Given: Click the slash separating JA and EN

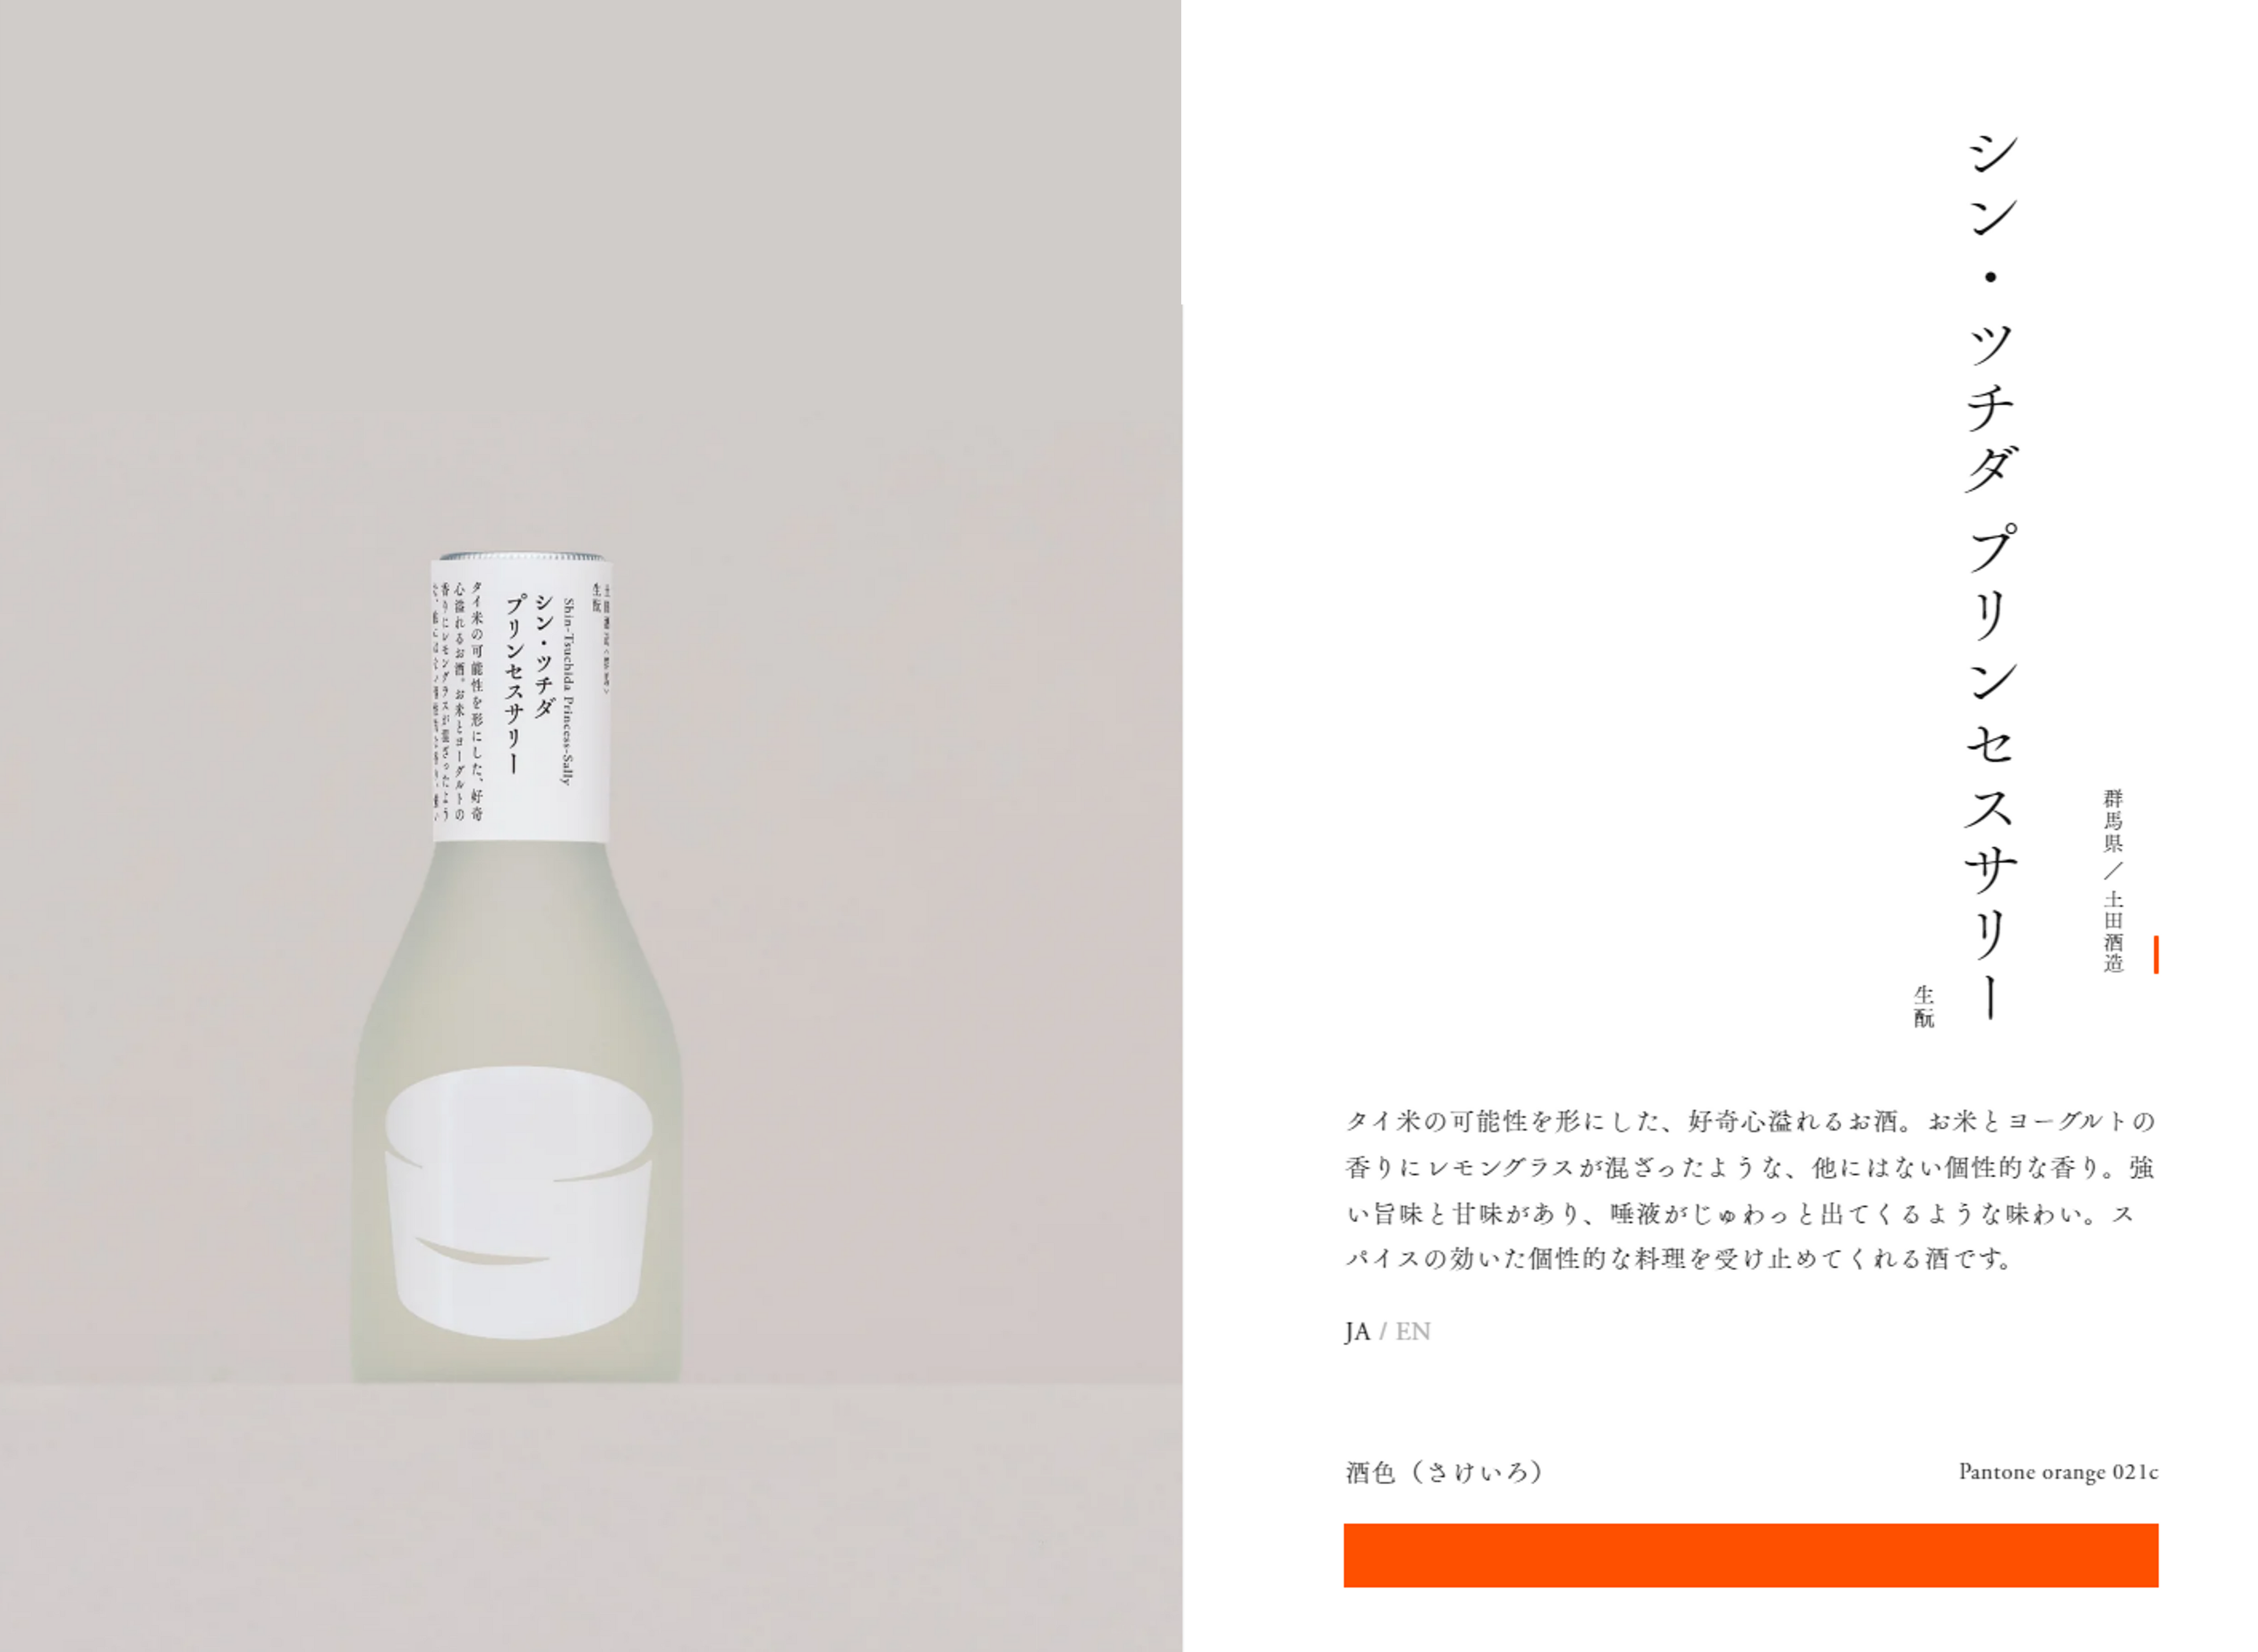Looking at the screenshot, I should pyautogui.click(x=1383, y=1332).
